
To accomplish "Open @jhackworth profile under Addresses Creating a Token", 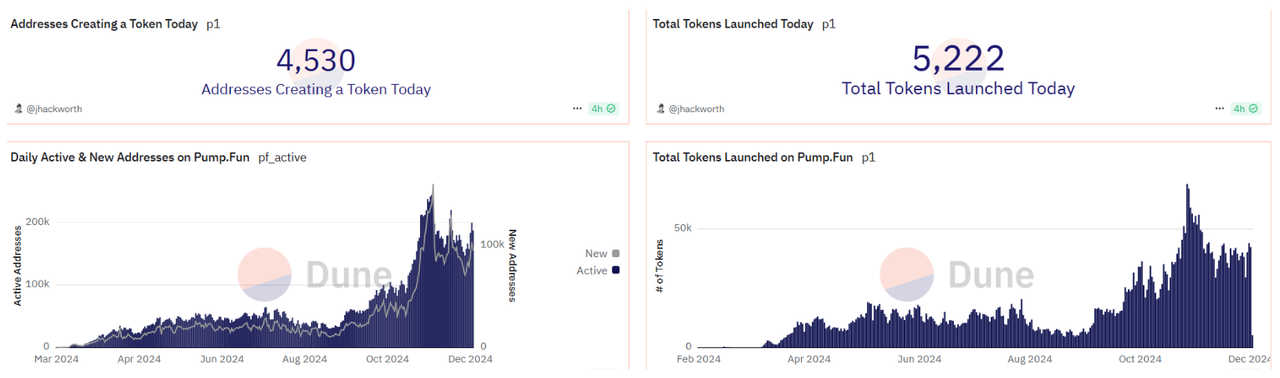I will click(54, 108).
